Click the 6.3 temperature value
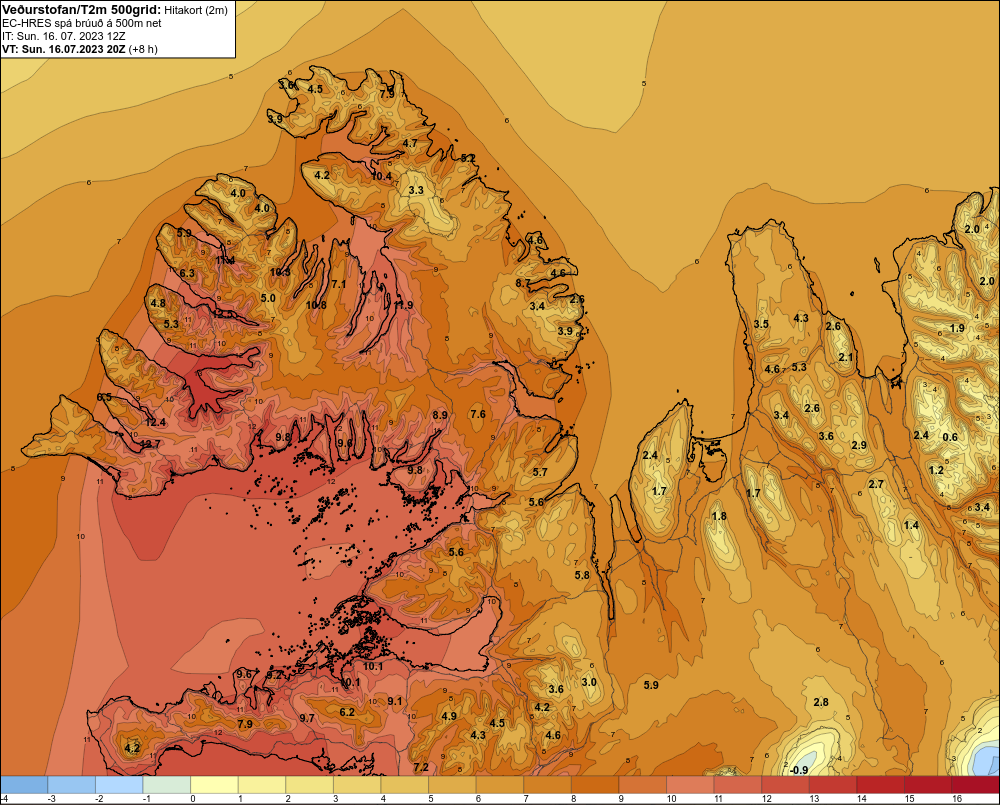 tap(187, 273)
